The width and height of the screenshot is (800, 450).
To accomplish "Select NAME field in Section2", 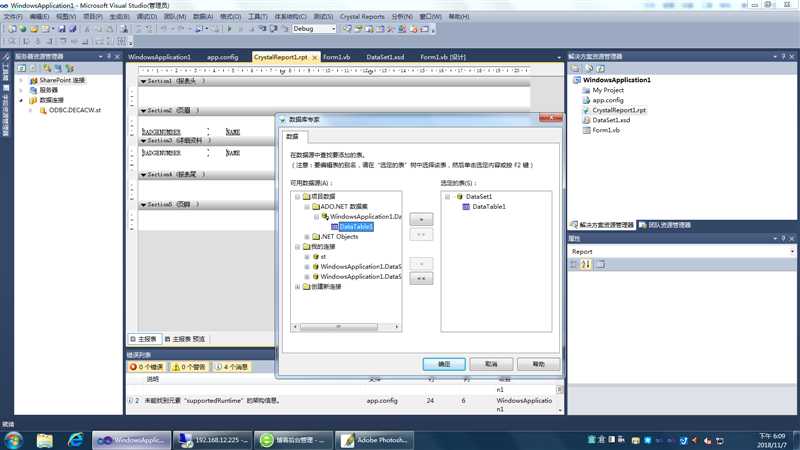I will point(233,132).
